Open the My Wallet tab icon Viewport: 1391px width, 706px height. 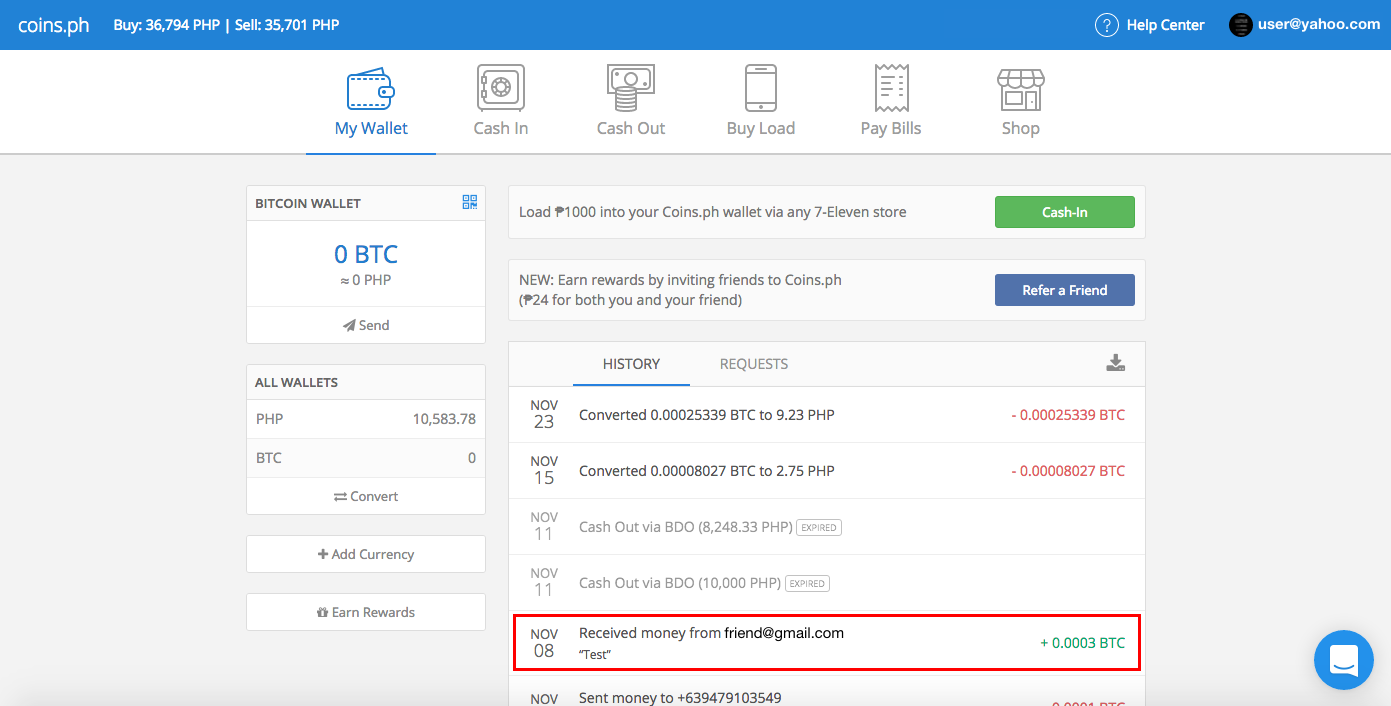[371, 89]
